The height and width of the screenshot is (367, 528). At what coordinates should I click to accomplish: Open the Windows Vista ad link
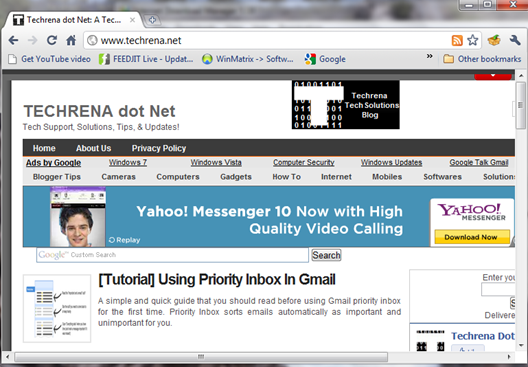point(216,162)
